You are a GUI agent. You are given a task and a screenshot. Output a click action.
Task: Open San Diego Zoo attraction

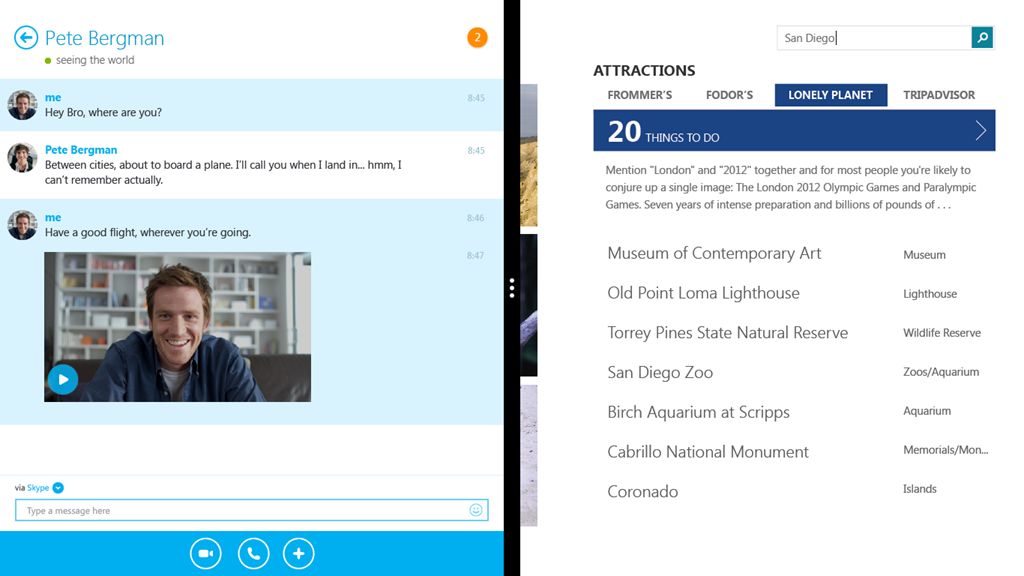660,372
